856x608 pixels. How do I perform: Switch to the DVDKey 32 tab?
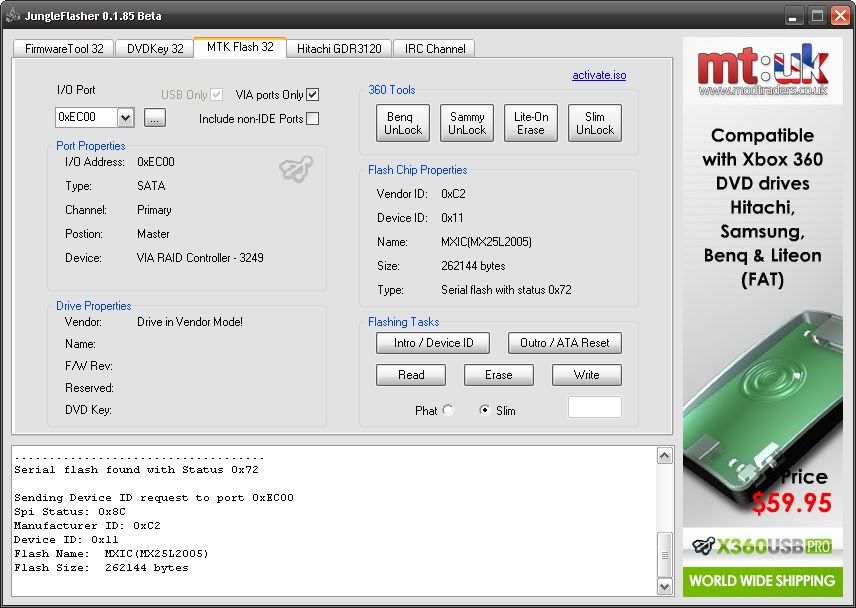155,49
